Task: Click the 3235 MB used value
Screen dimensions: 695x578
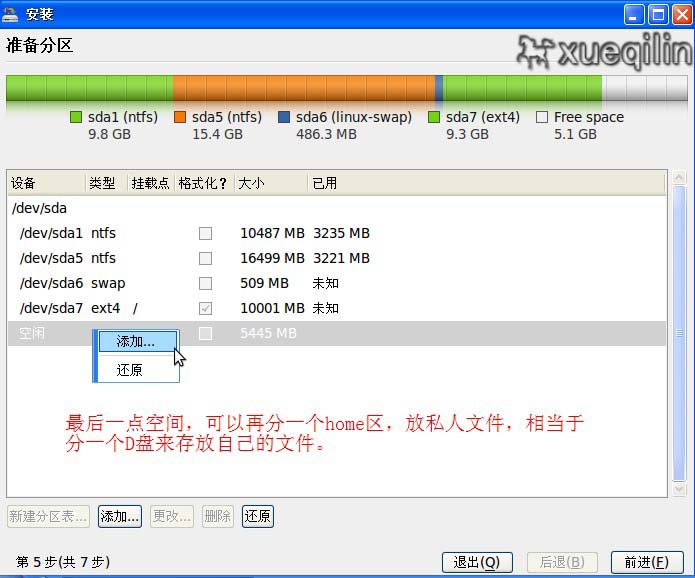Action: coord(341,233)
